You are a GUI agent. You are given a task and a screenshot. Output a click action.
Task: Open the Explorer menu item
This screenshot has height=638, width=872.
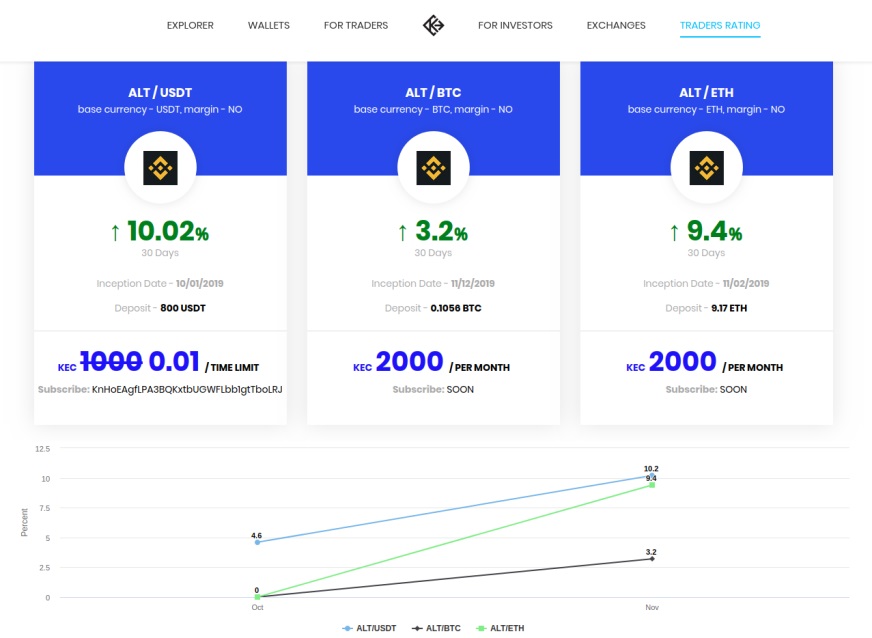pos(190,25)
